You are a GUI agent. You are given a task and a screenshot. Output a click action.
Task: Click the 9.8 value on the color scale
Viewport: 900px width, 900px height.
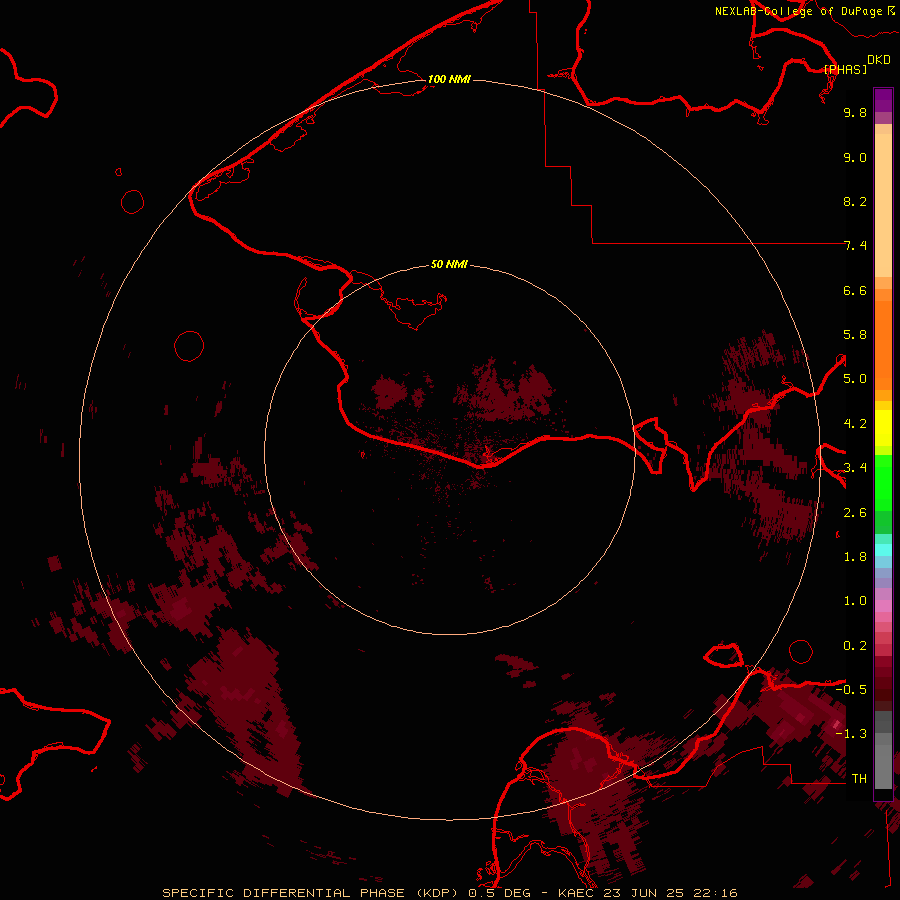pos(855,113)
